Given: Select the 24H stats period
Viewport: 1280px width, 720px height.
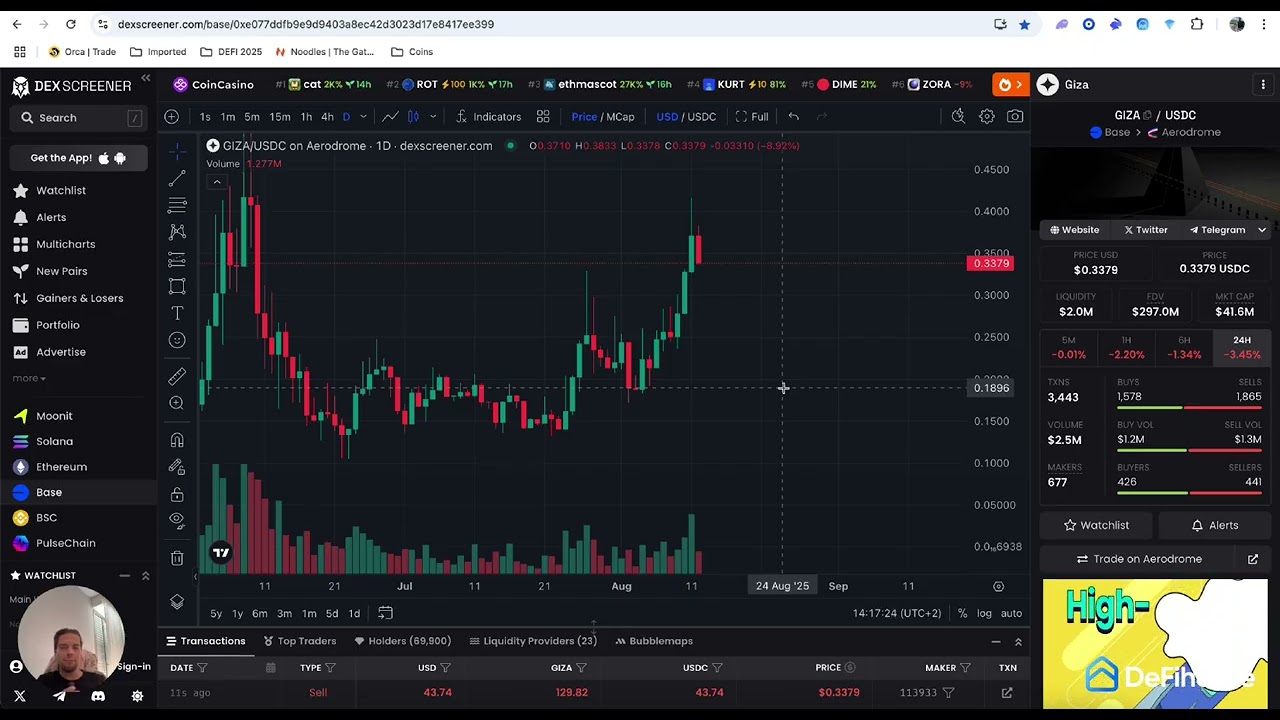Looking at the screenshot, I should [x=1242, y=348].
